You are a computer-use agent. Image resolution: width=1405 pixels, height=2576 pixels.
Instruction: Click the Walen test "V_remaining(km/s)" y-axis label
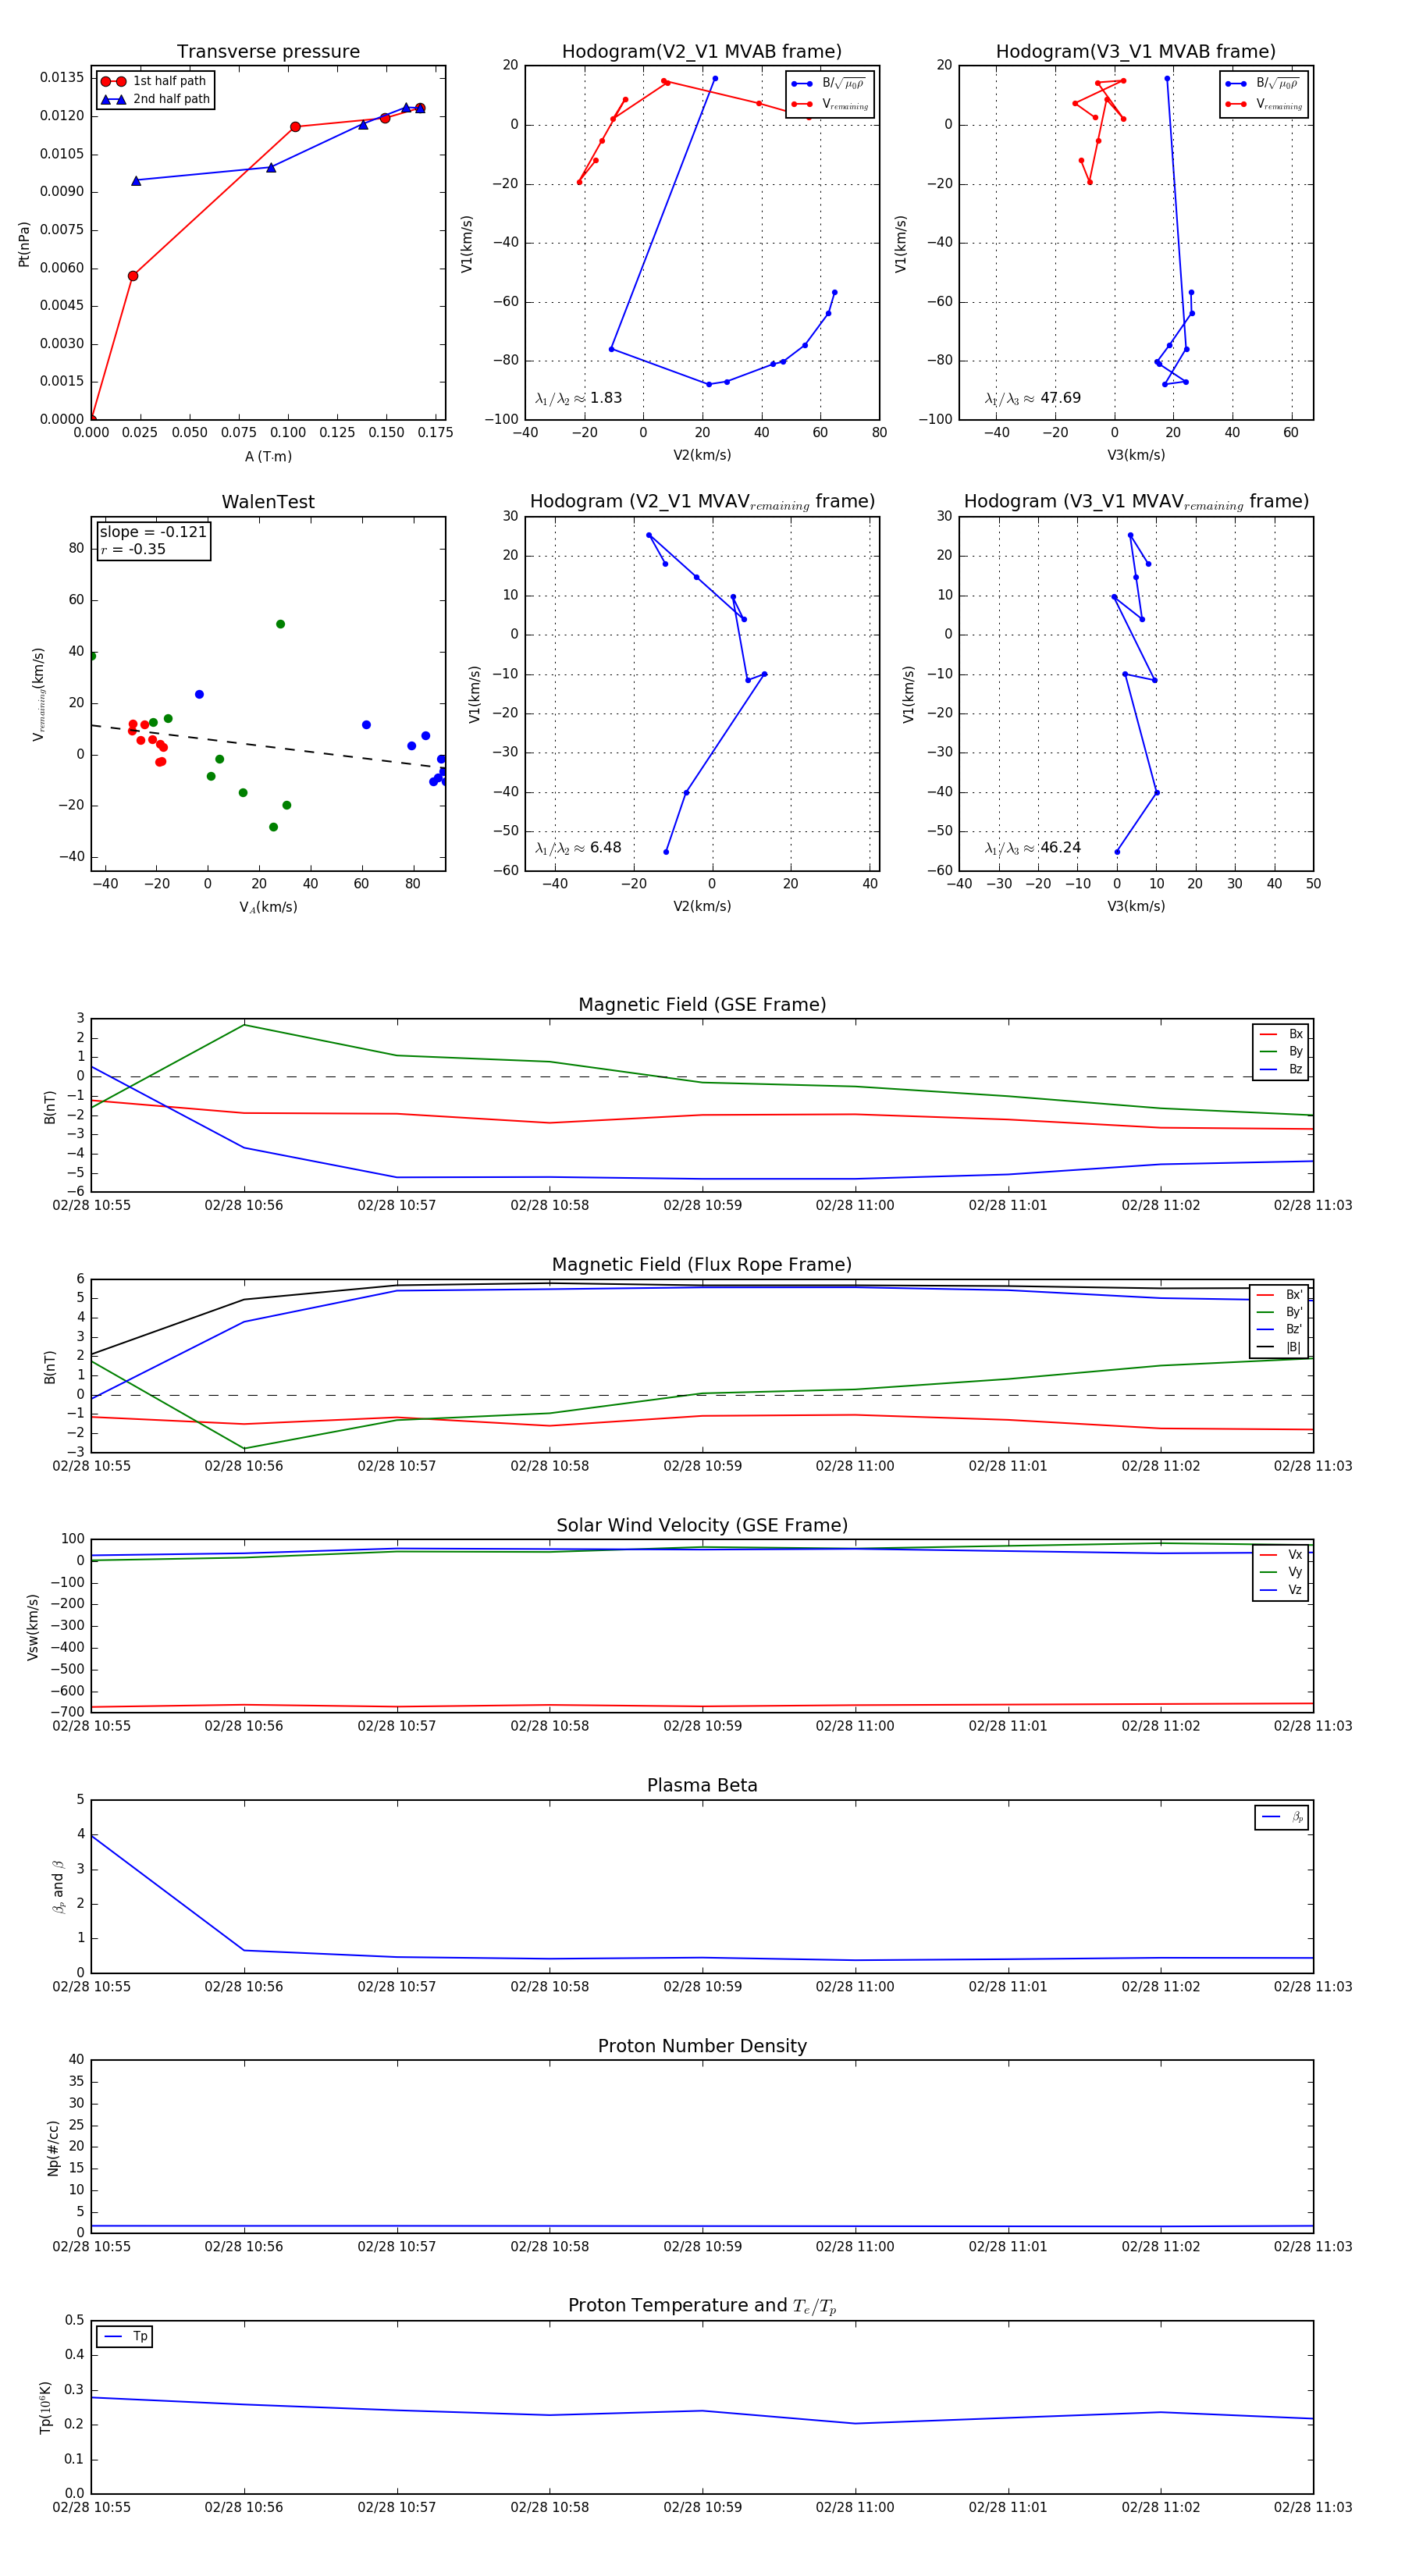39,694
